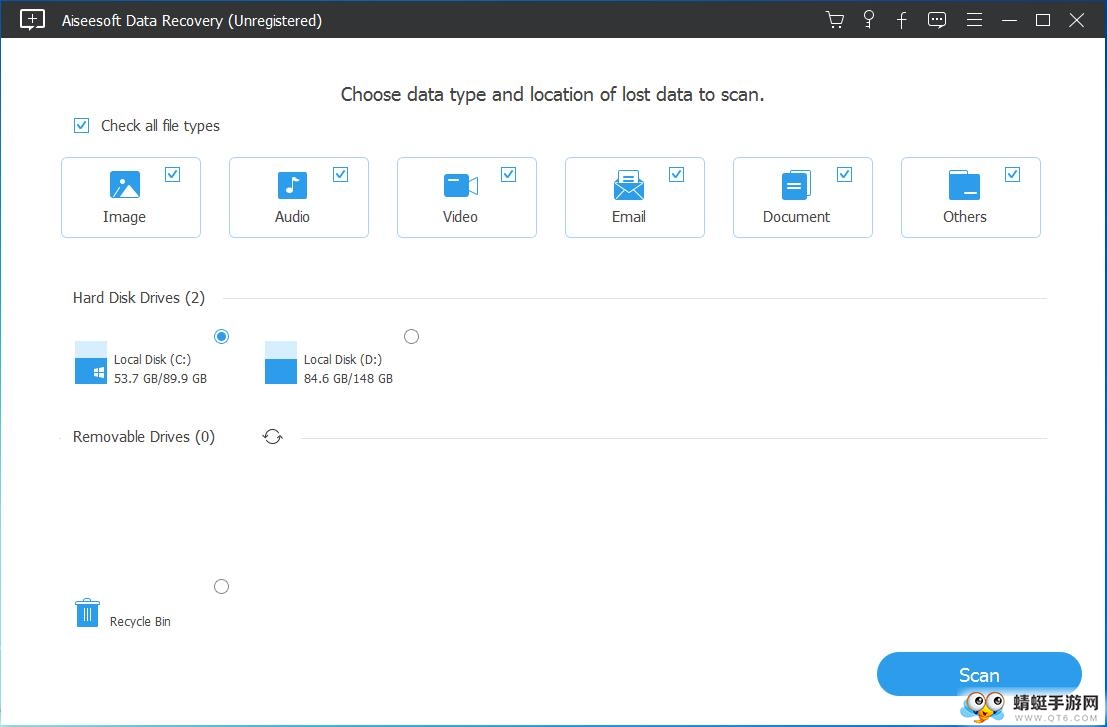This screenshot has height=727, width=1107.
Task: Minimize the Data Recovery window
Action: point(1010,20)
